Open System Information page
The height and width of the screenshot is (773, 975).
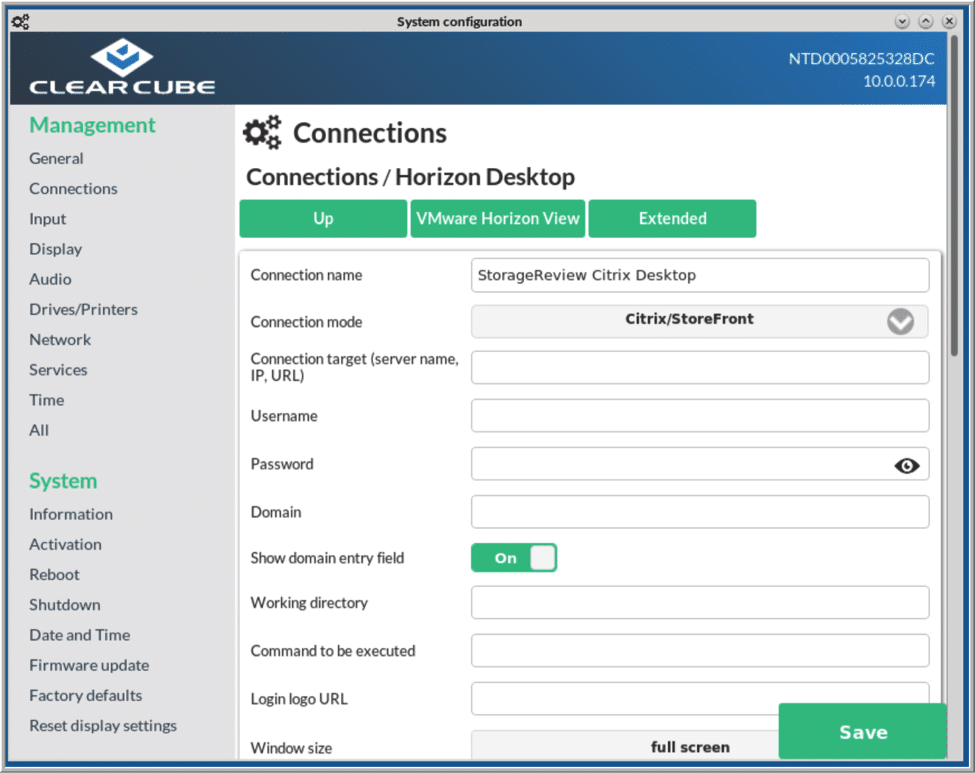tap(71, 514)
